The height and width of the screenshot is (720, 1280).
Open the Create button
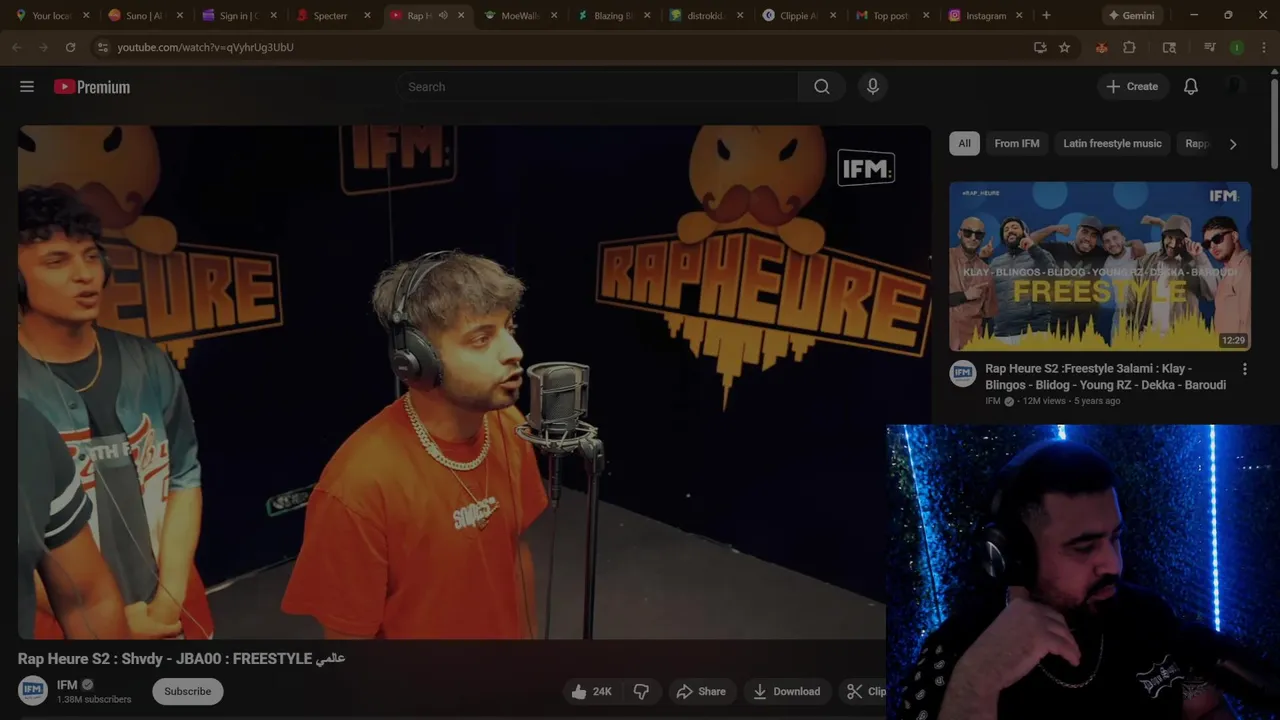[1132, 87]
